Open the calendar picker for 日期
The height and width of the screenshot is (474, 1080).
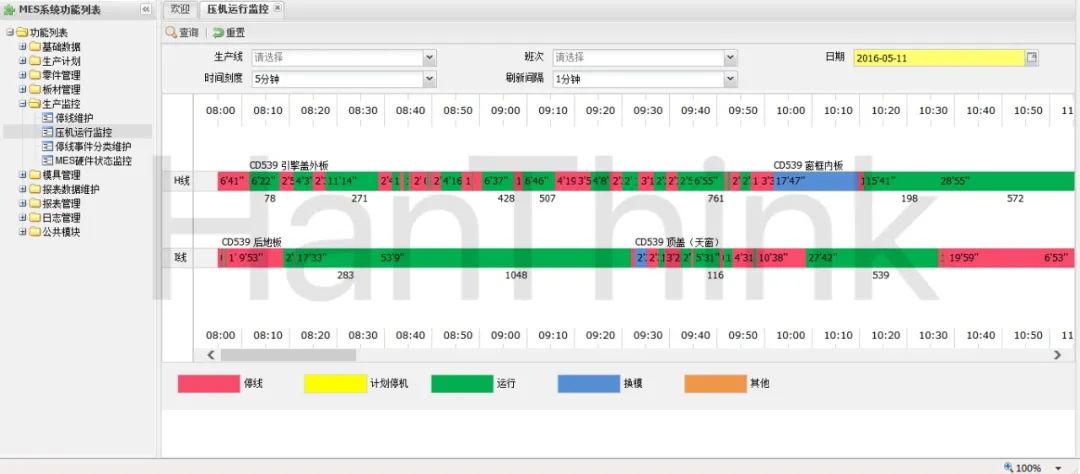coord(1032,58)
